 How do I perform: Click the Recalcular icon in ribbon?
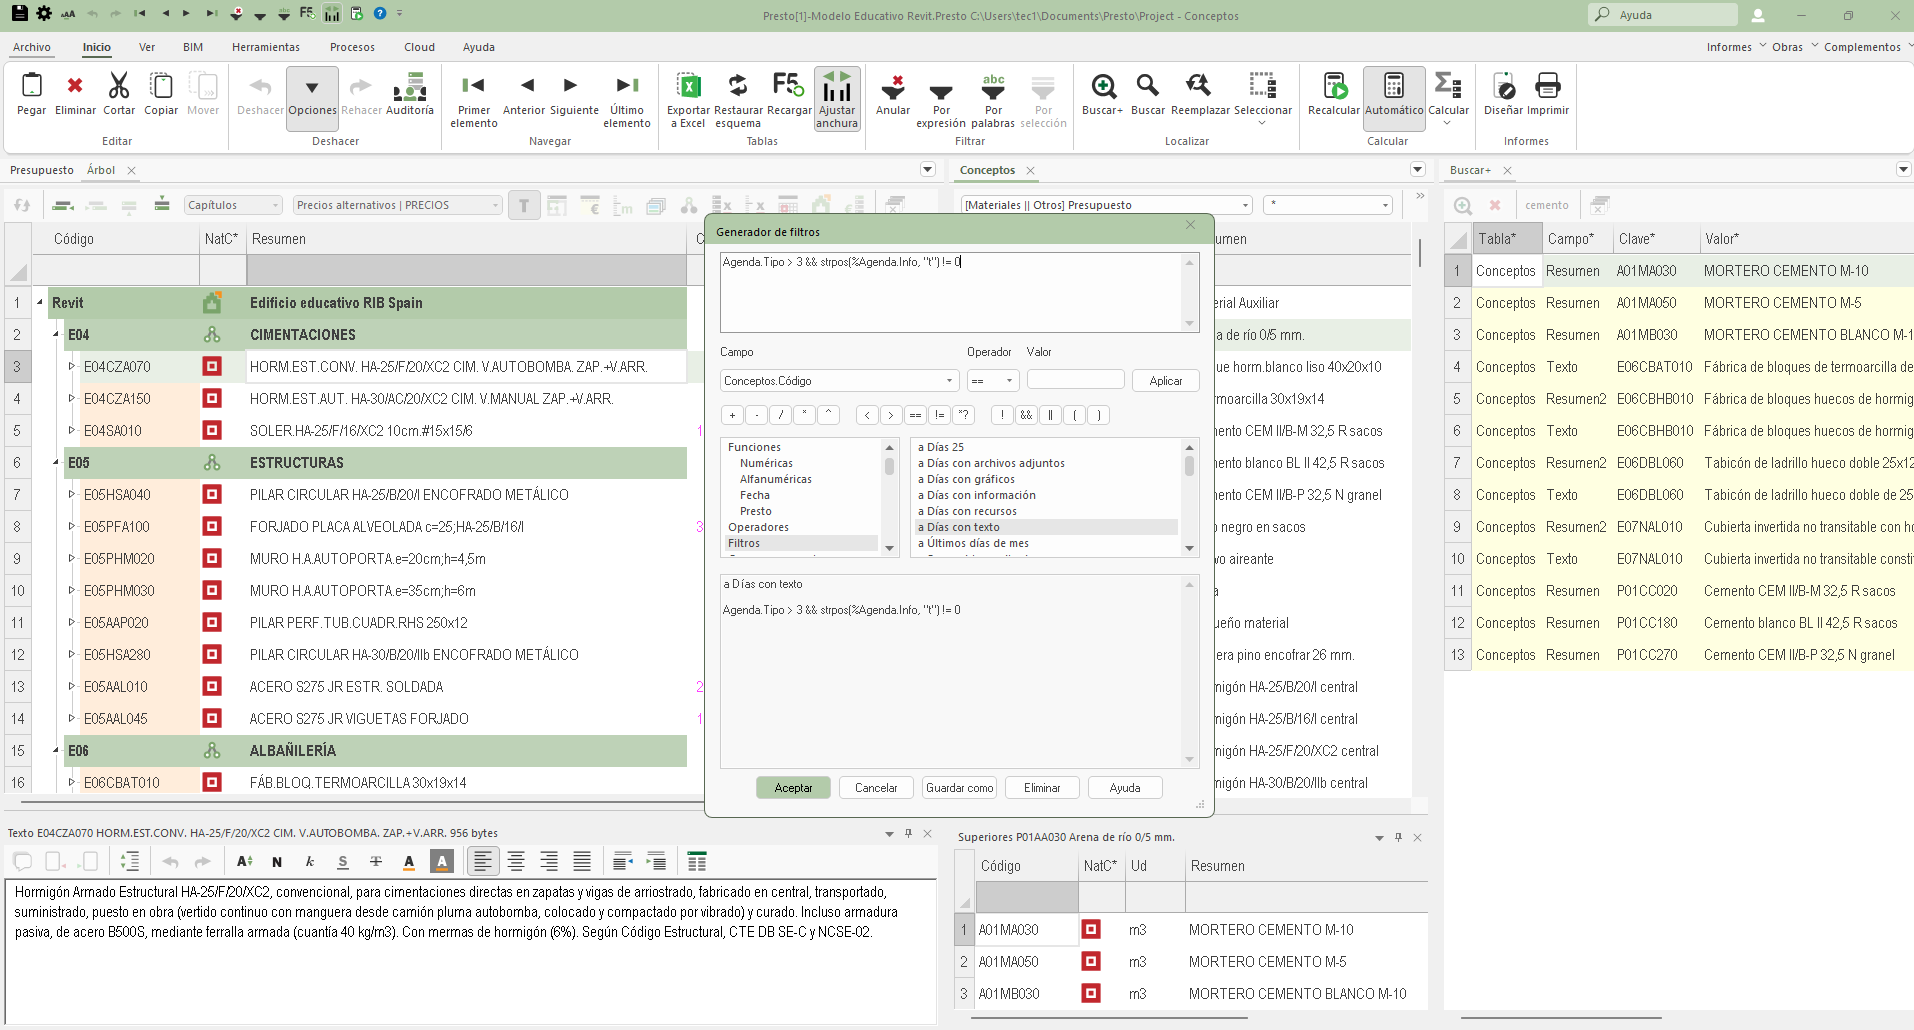[x=1333, y=88]
